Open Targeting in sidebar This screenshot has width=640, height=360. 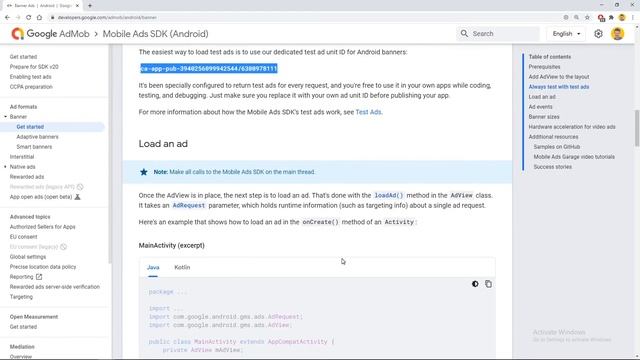21,297
